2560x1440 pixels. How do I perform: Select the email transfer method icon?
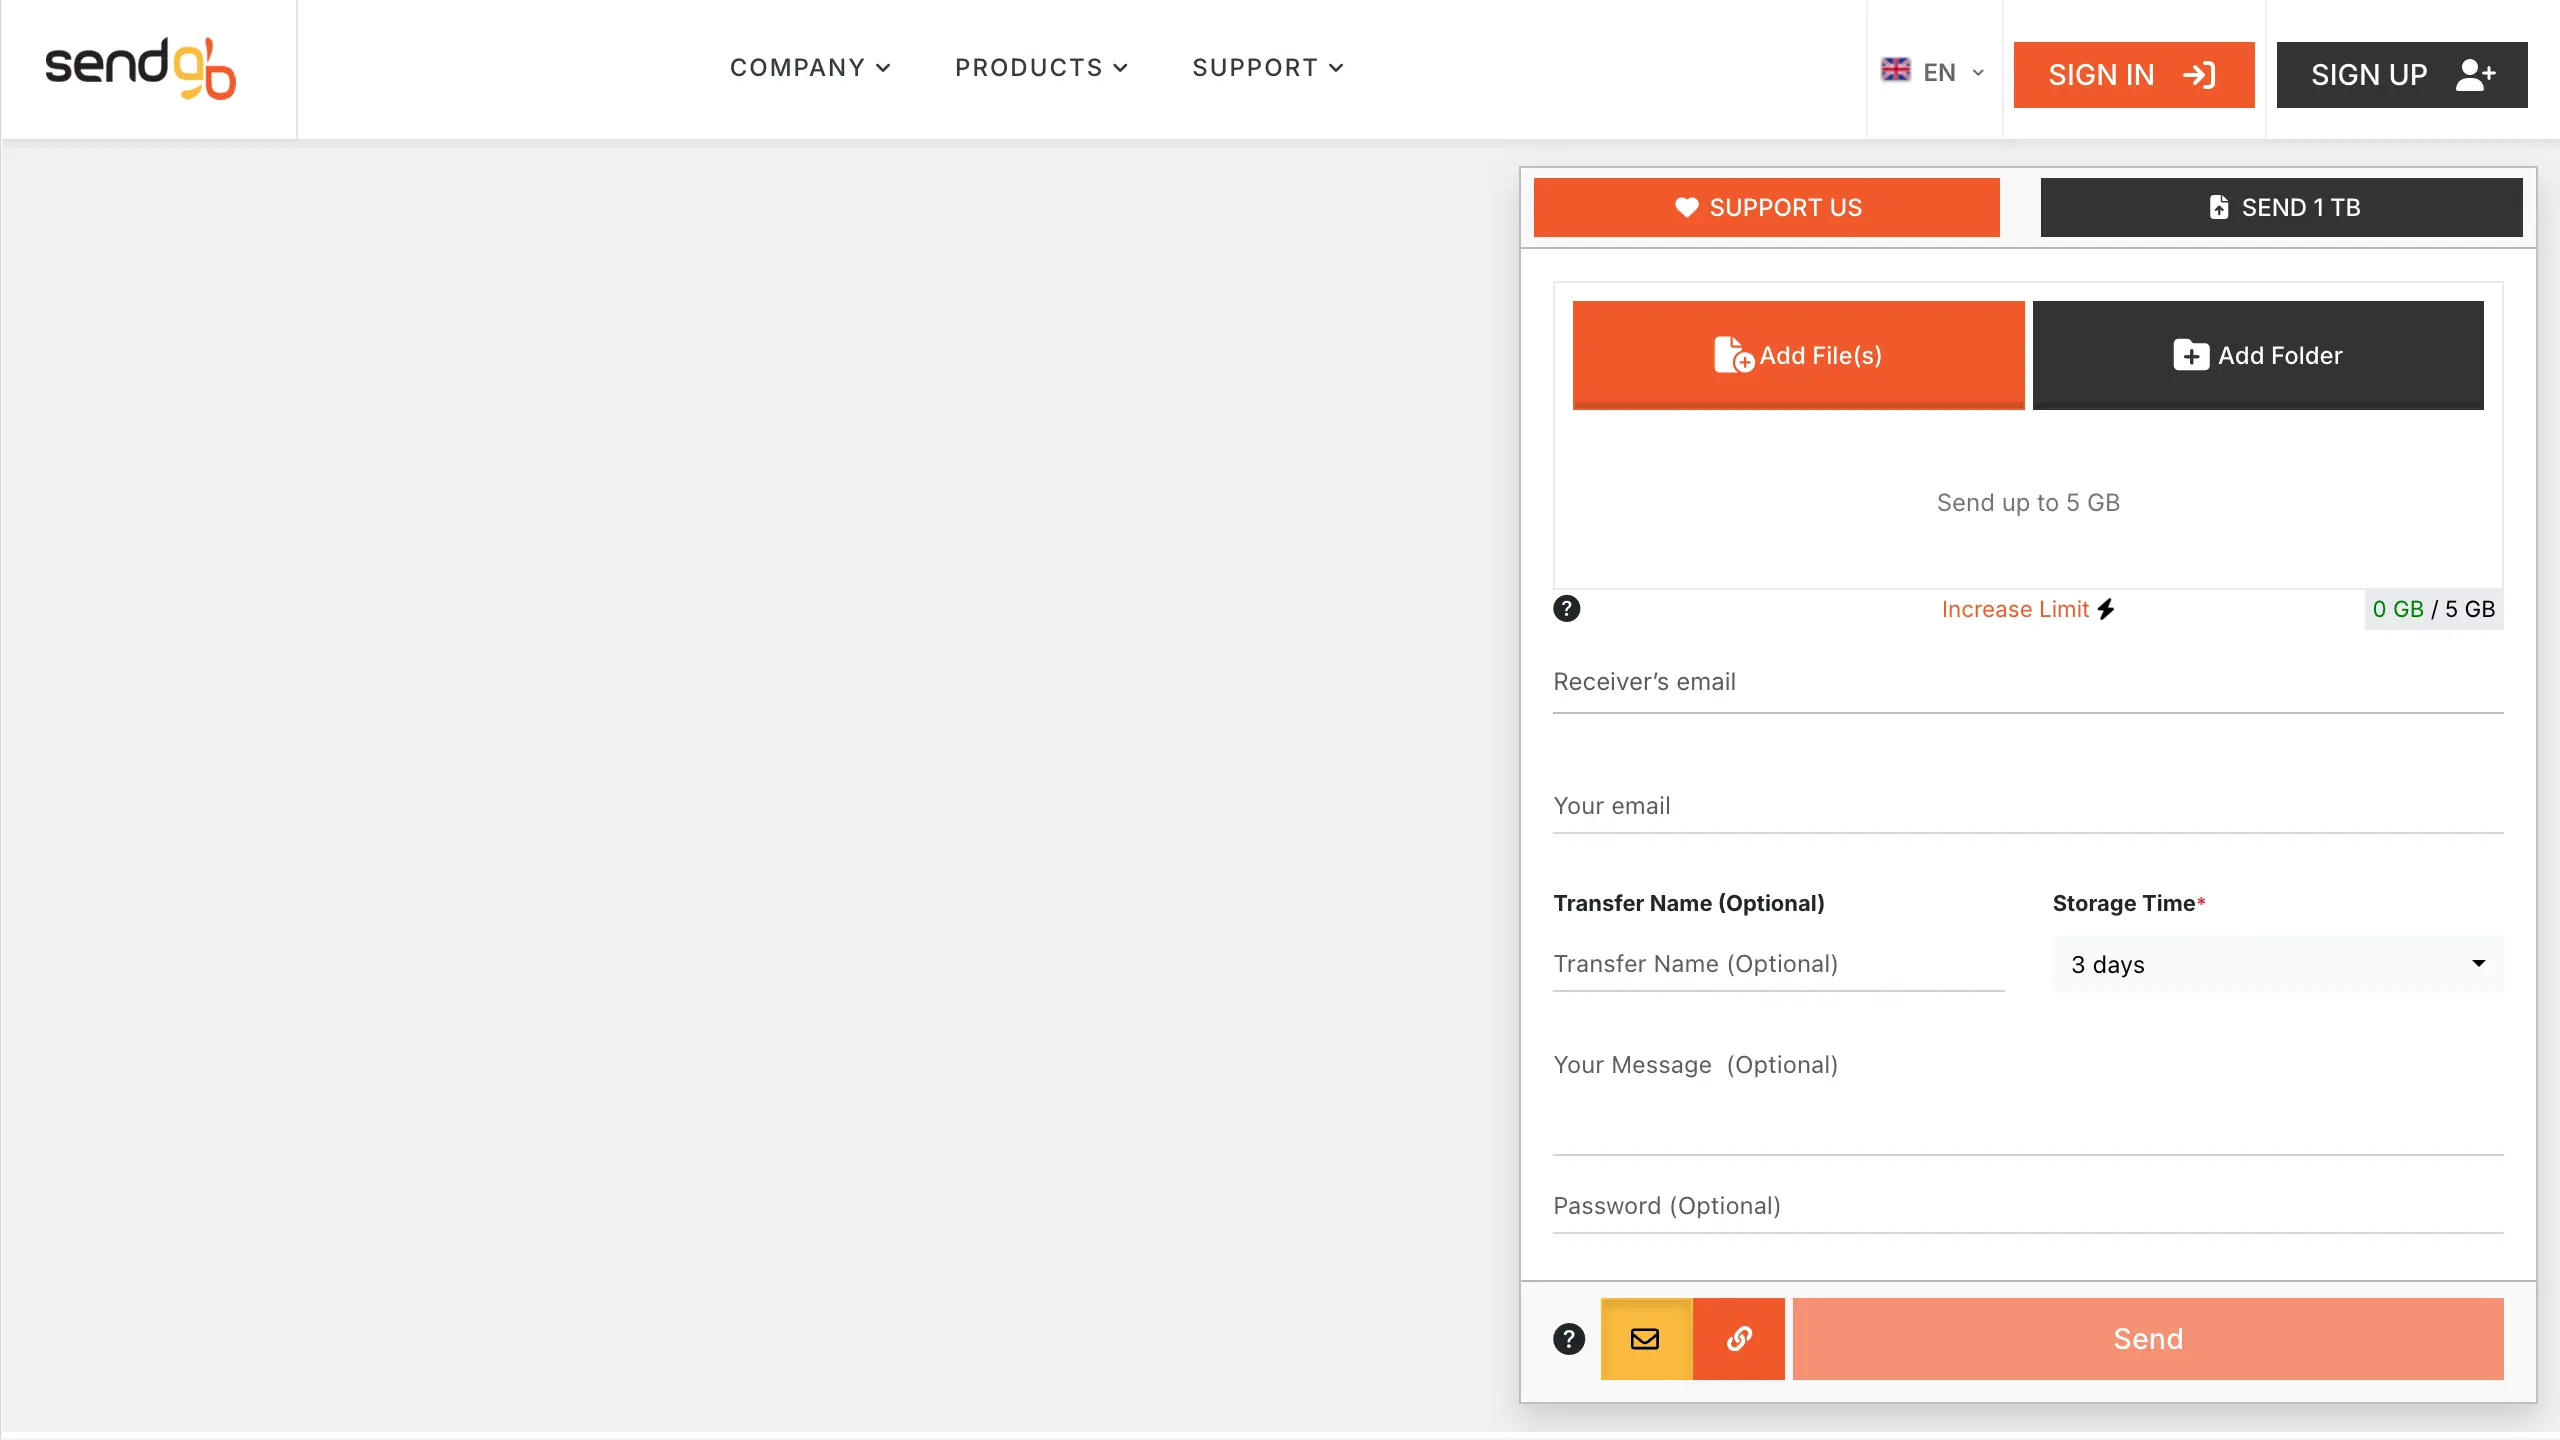point(1645,1339)
